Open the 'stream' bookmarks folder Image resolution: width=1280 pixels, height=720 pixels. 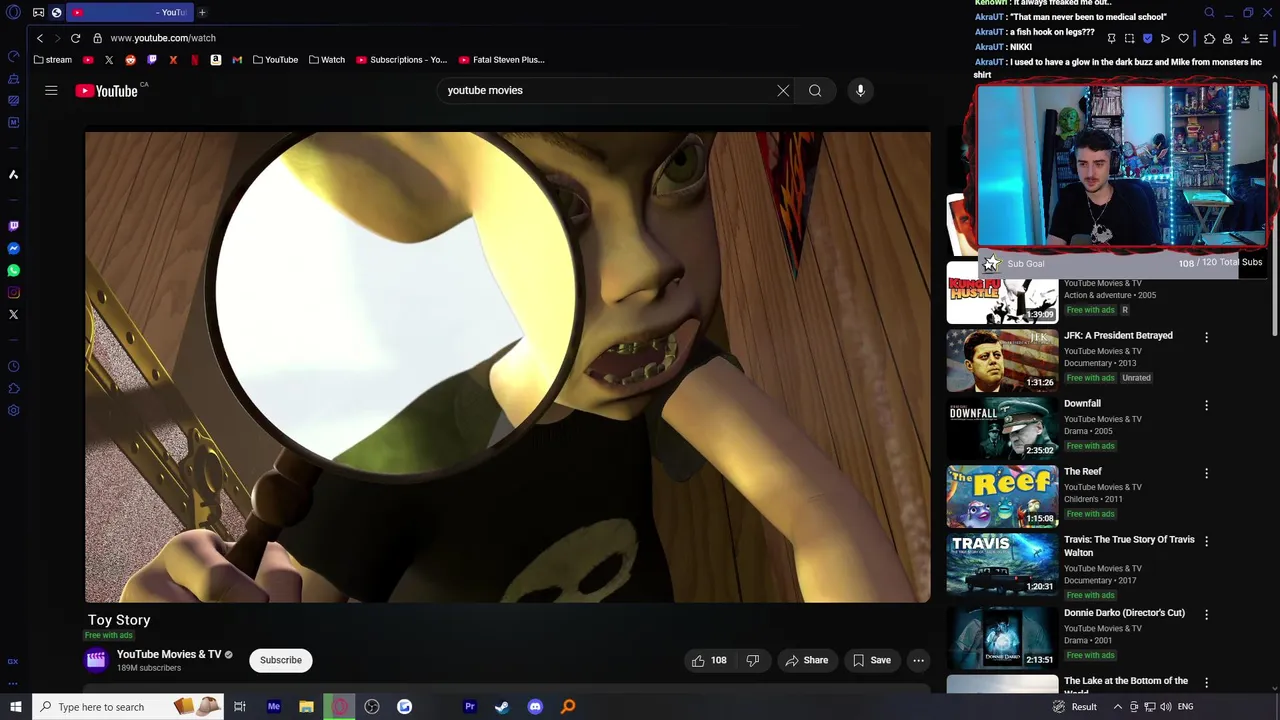(53, 60)
